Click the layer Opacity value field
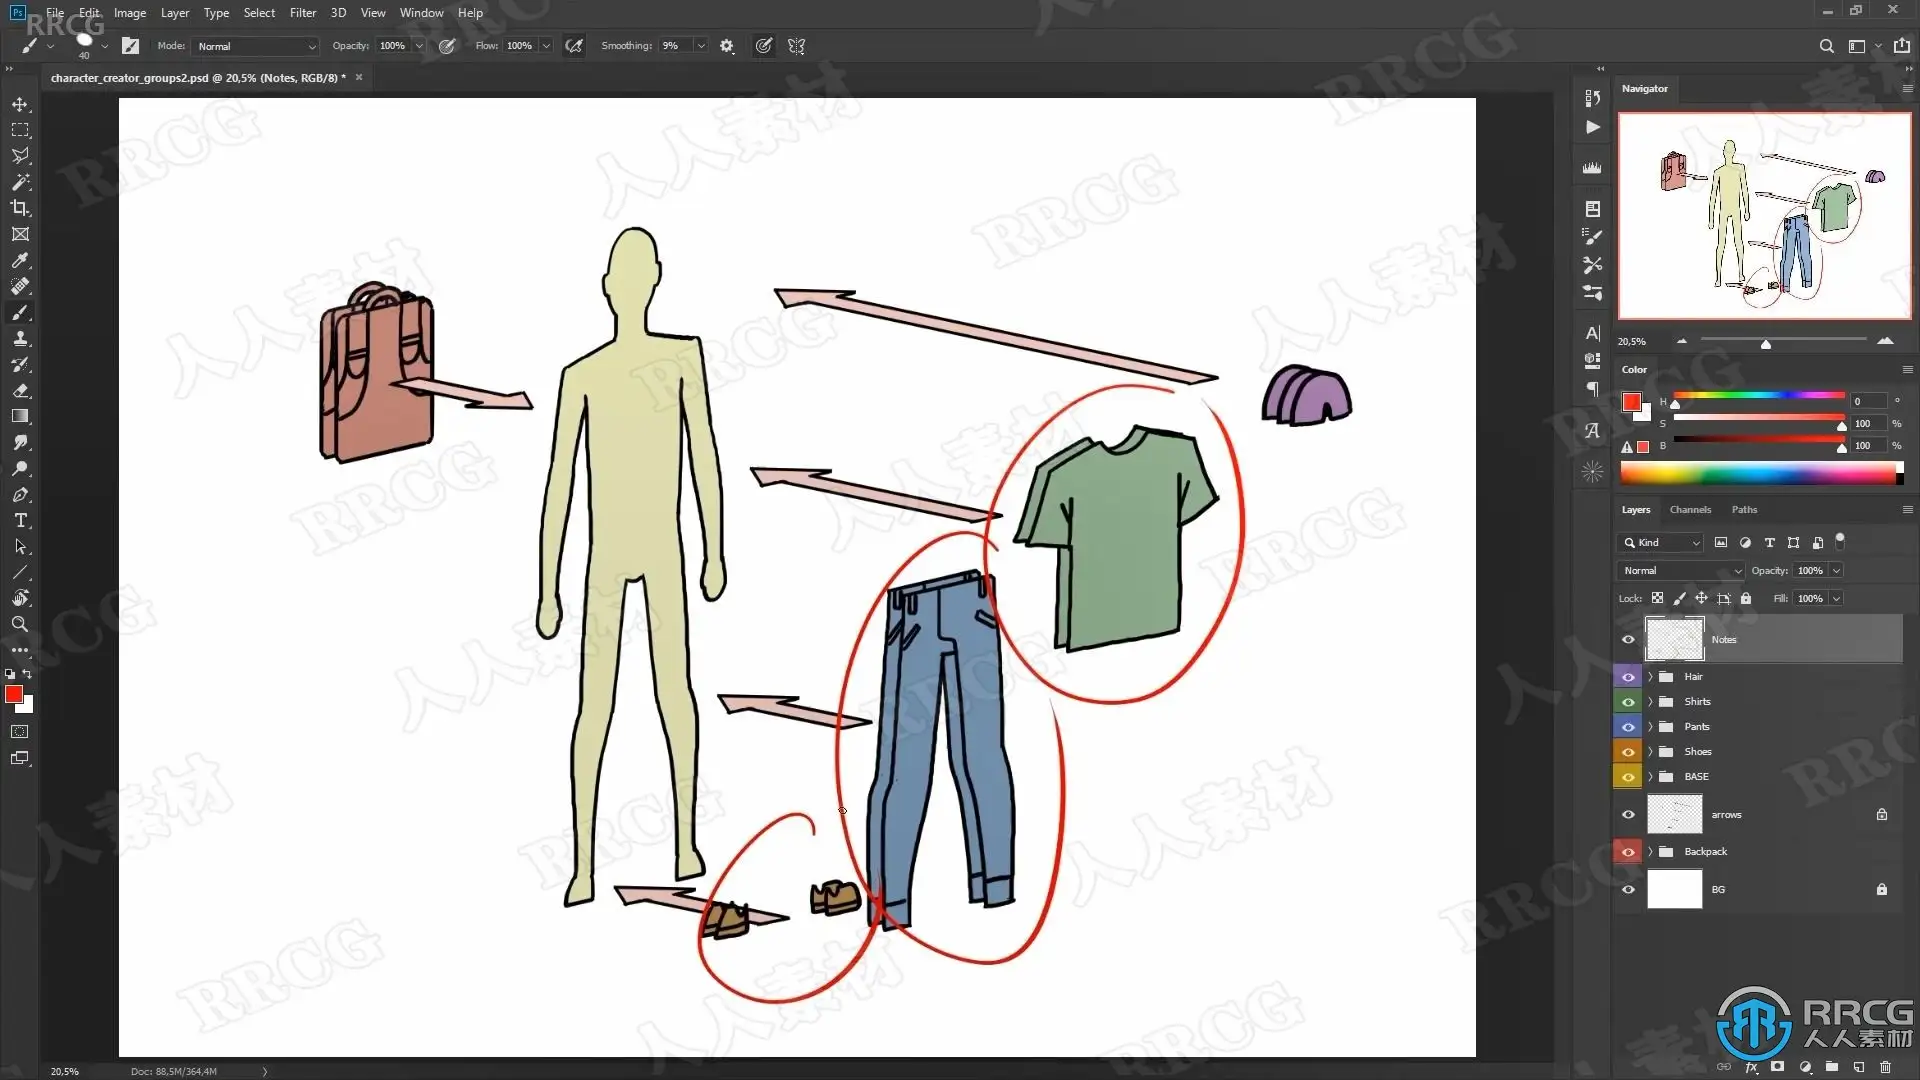Image resolution: width=1920 pixels, height=1080 pixels. 1810,570
